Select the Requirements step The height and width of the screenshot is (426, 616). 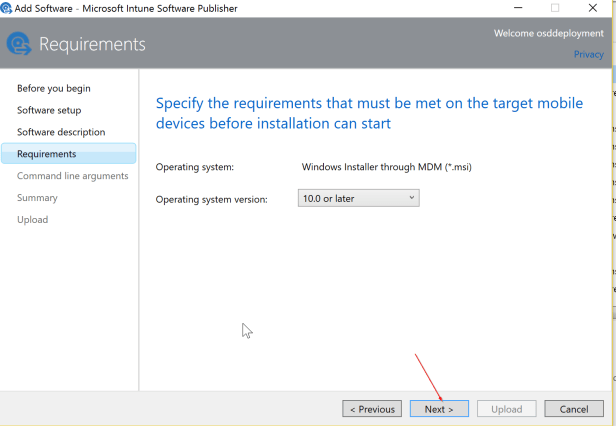pos(69,154)
